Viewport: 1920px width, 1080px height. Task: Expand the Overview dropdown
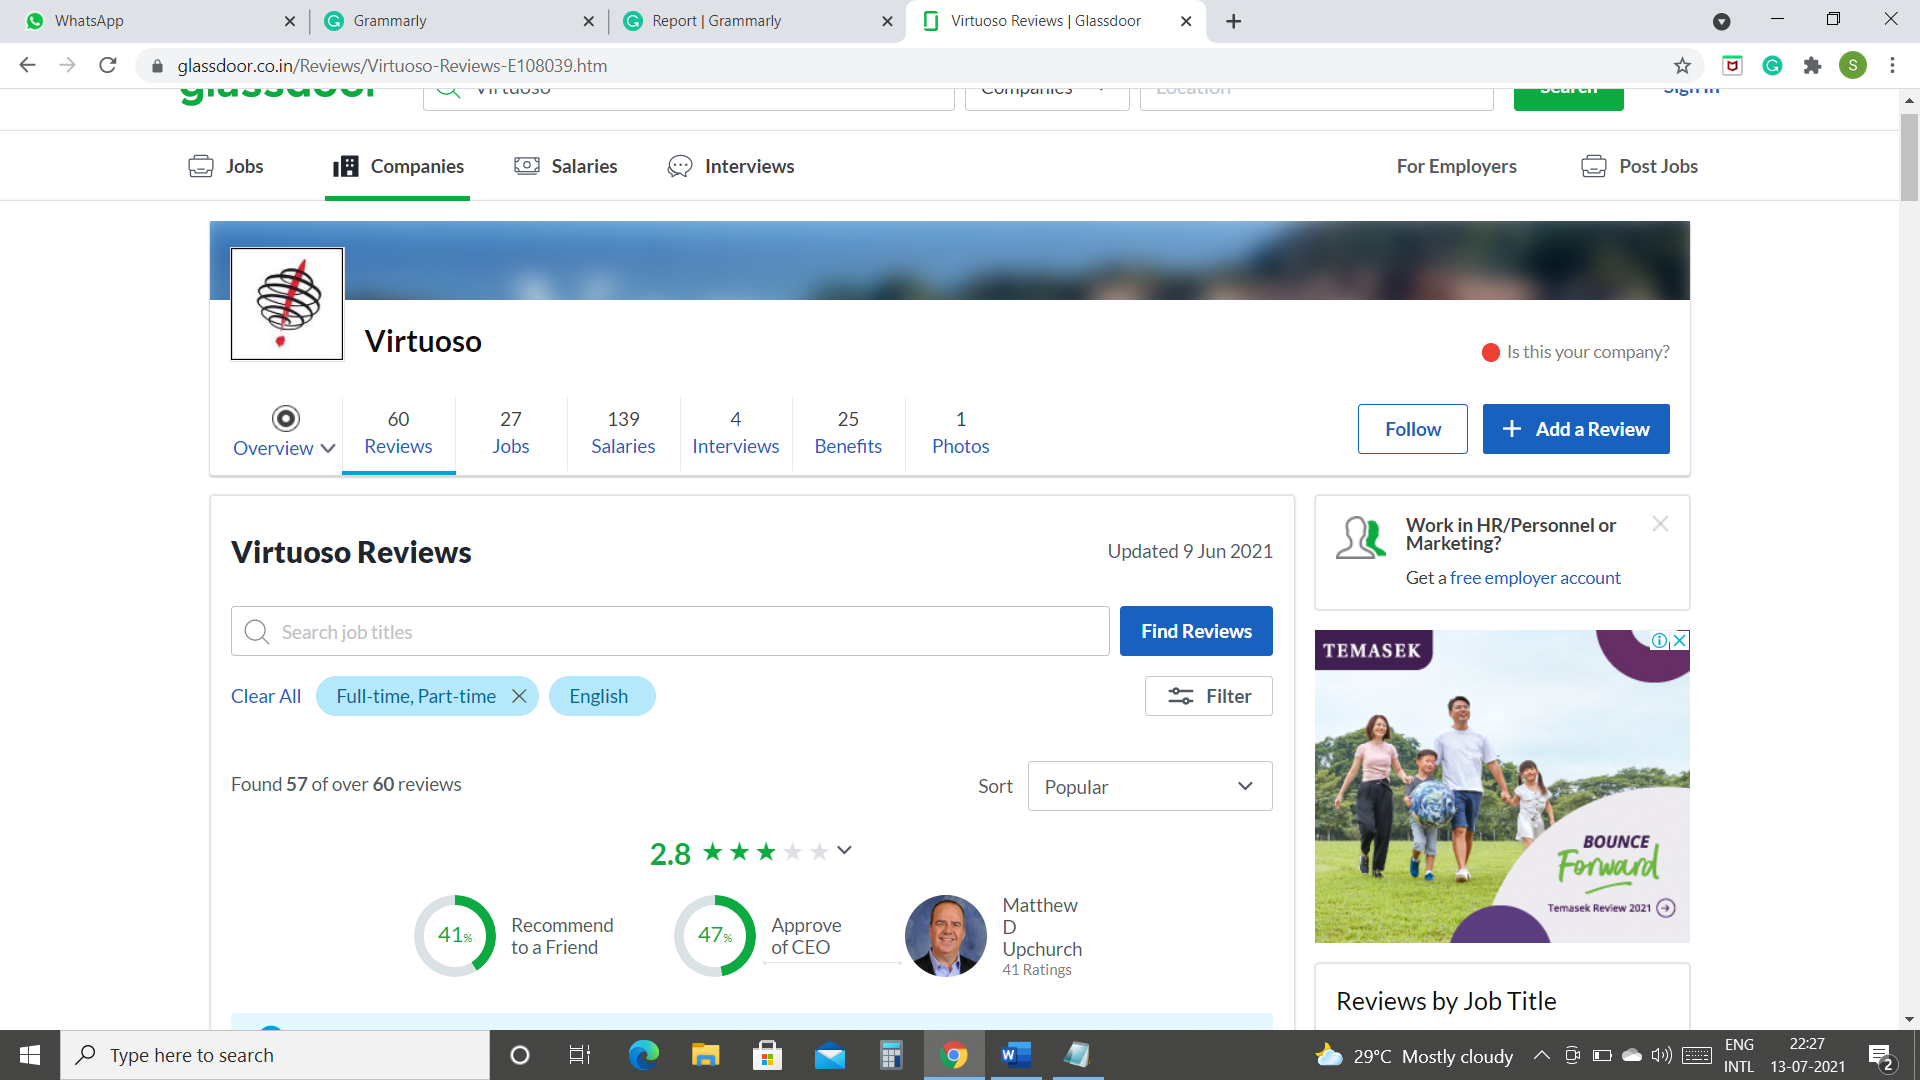click(x=285, y=432)
